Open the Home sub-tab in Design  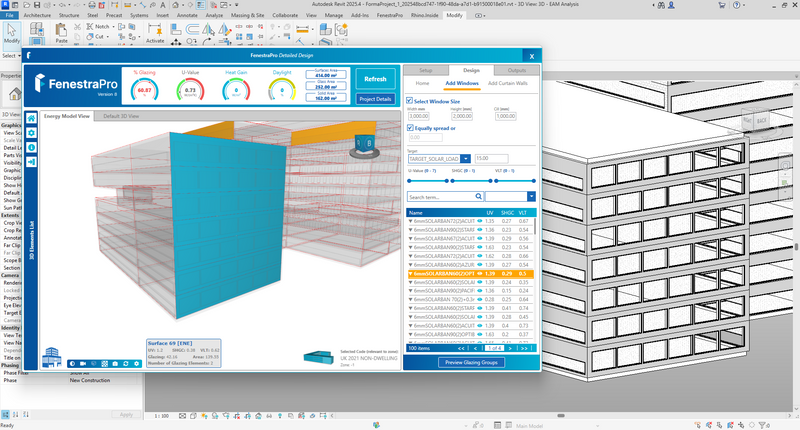[422, 83]
